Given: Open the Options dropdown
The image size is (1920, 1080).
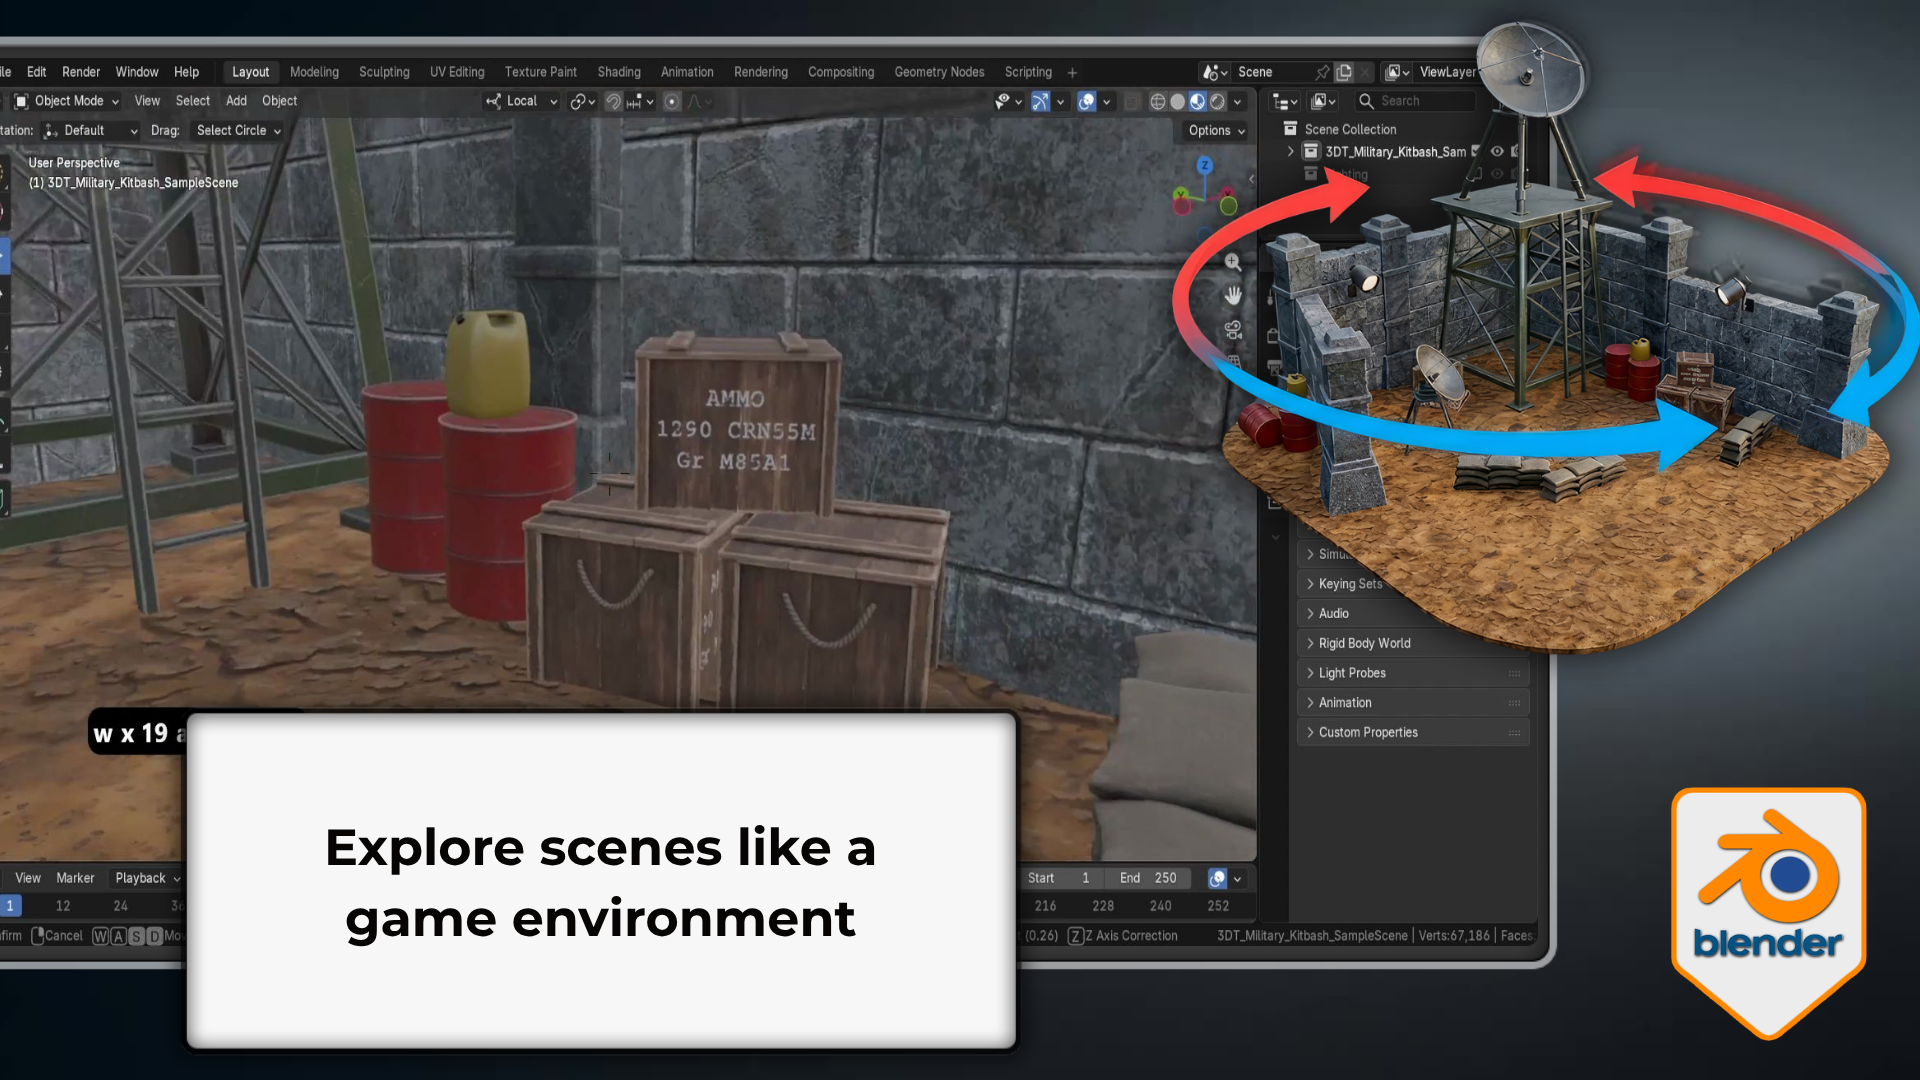Looking at the screenshot, I should click(1216, 130).
